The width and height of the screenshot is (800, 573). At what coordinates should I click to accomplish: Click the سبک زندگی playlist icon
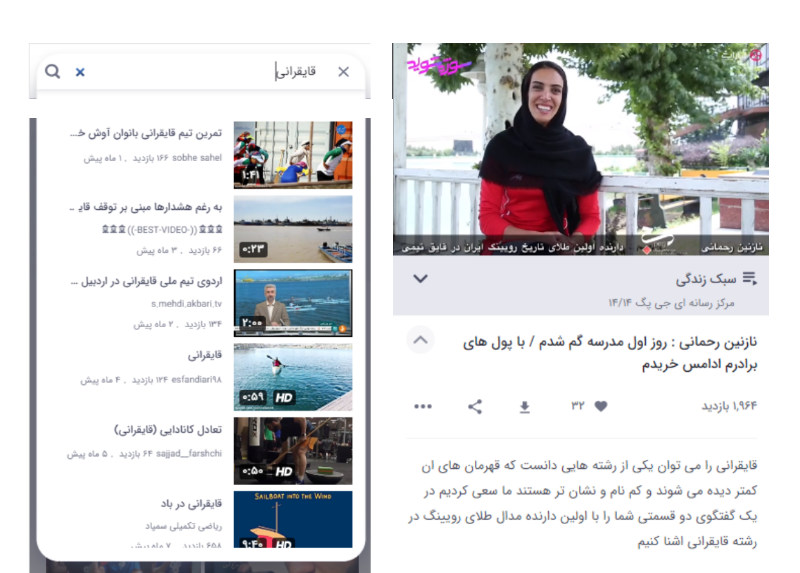[748, 279]
